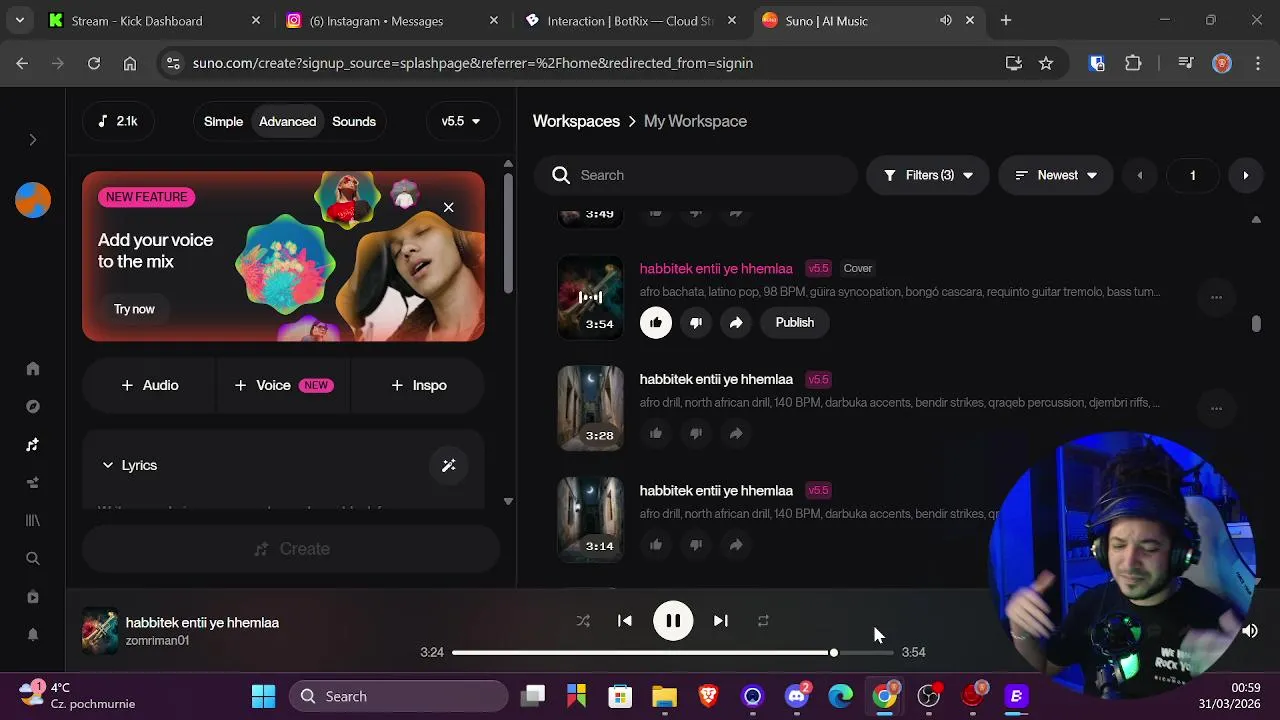
Task: Open the lyrics magic wand generator
Action: click(x=449, y=465)
